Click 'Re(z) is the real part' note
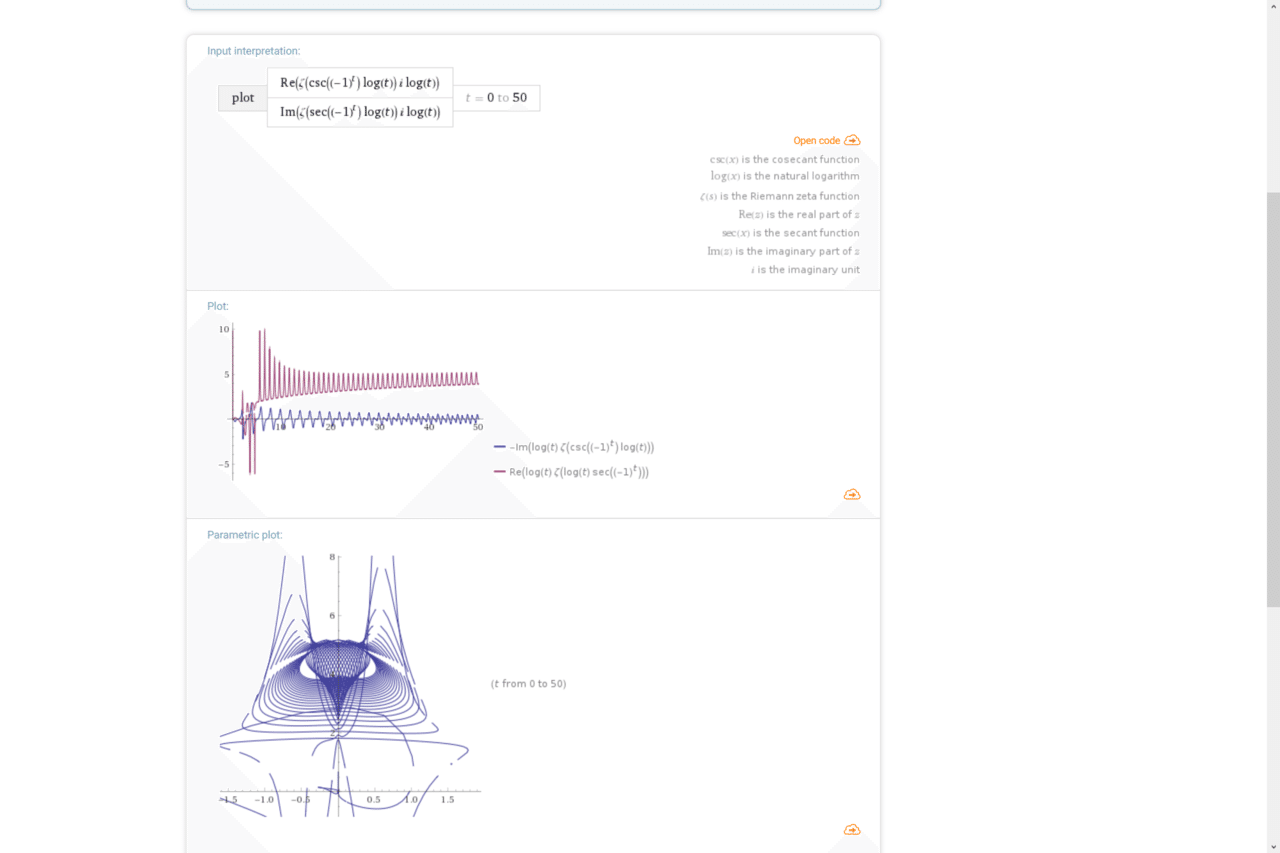This screenshot has width=1280, height=853. tap(799, 215)
